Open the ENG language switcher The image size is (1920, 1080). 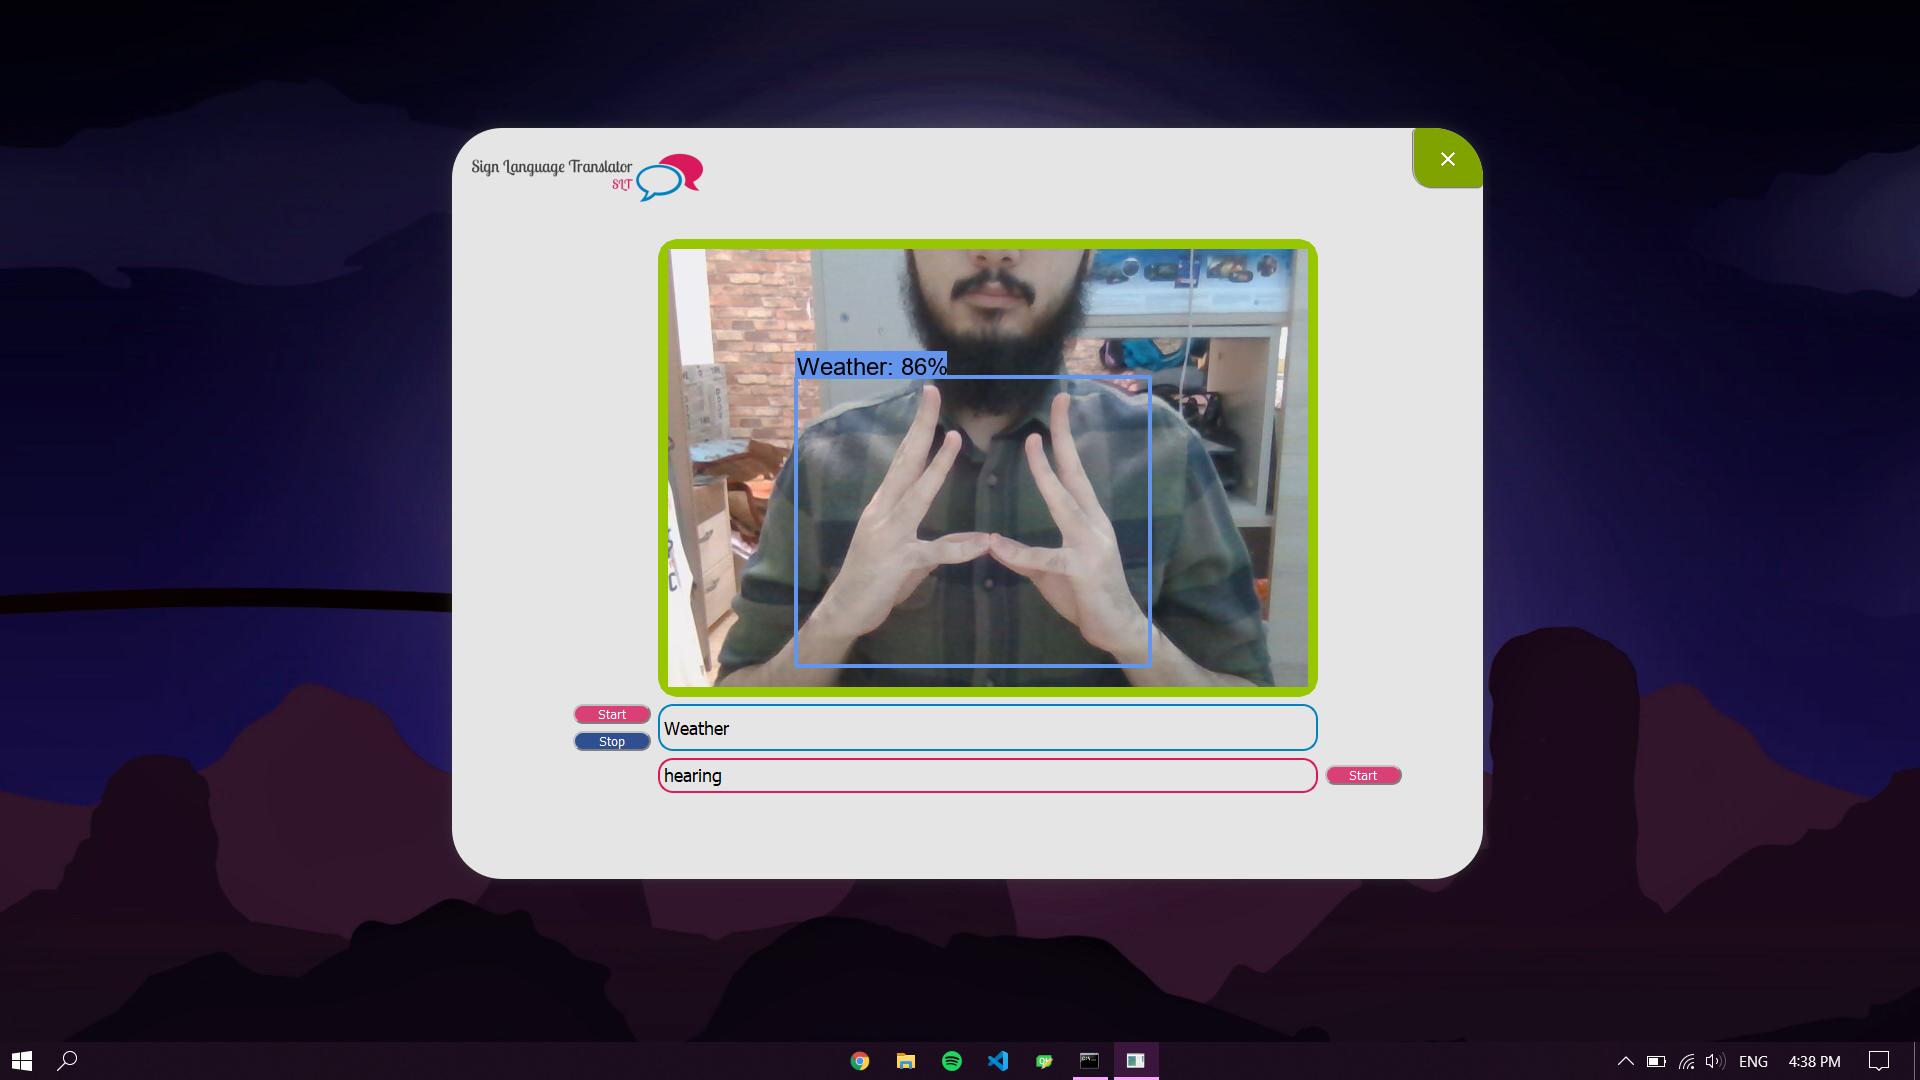coord(1754,1061)
